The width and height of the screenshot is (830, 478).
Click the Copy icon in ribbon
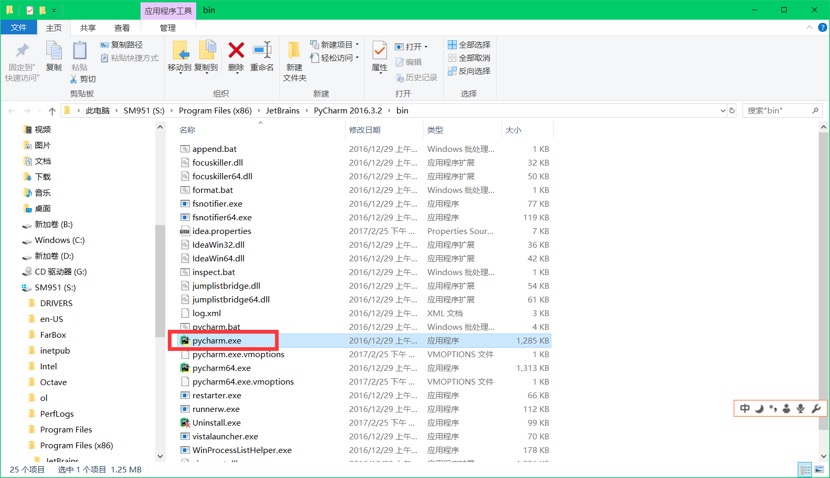point(53,51)
